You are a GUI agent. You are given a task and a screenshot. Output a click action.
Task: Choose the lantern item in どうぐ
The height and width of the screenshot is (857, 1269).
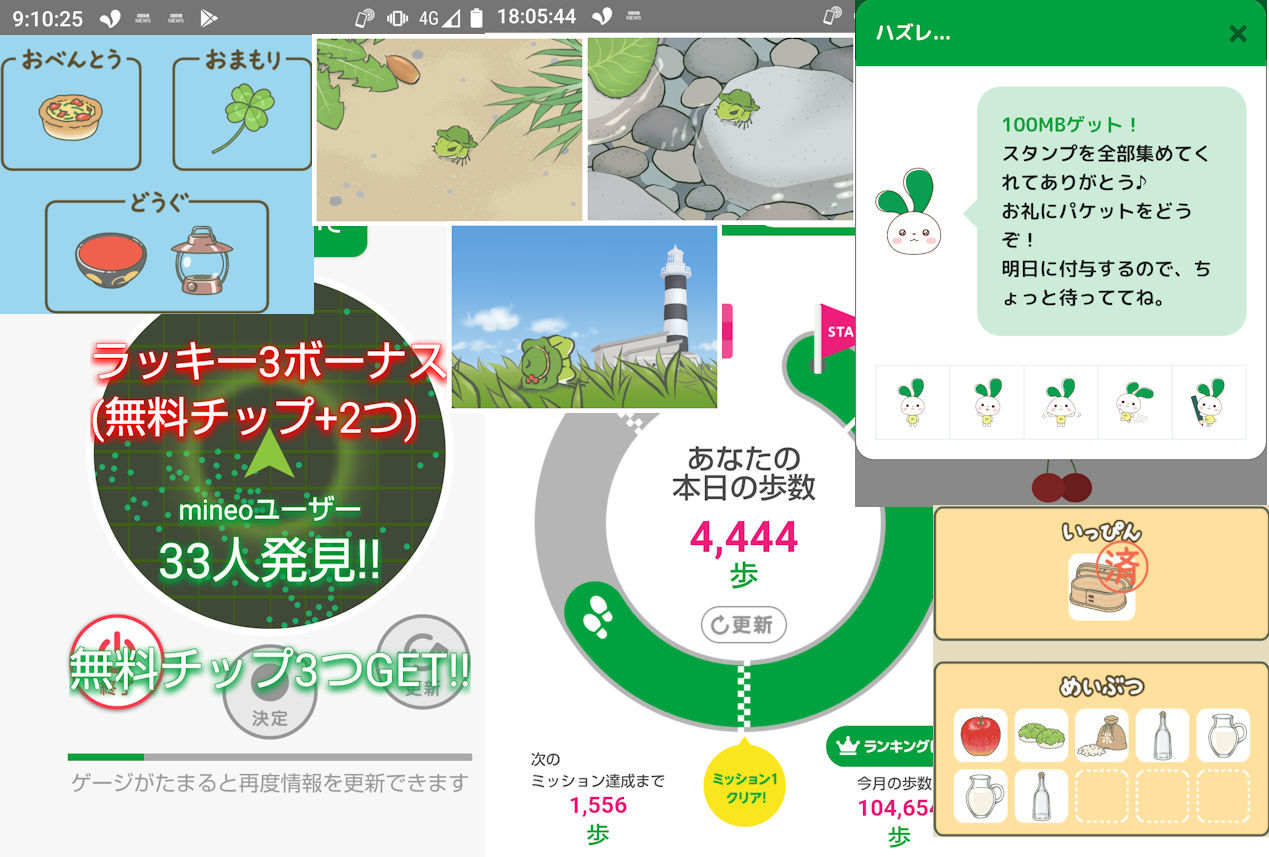[201, 261]
